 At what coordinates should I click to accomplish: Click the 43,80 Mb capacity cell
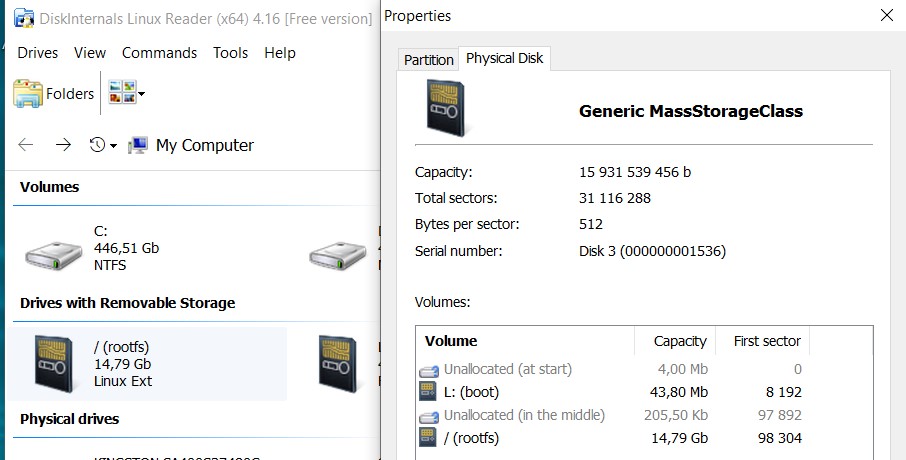pyautogui.click(x=678, y=392)
